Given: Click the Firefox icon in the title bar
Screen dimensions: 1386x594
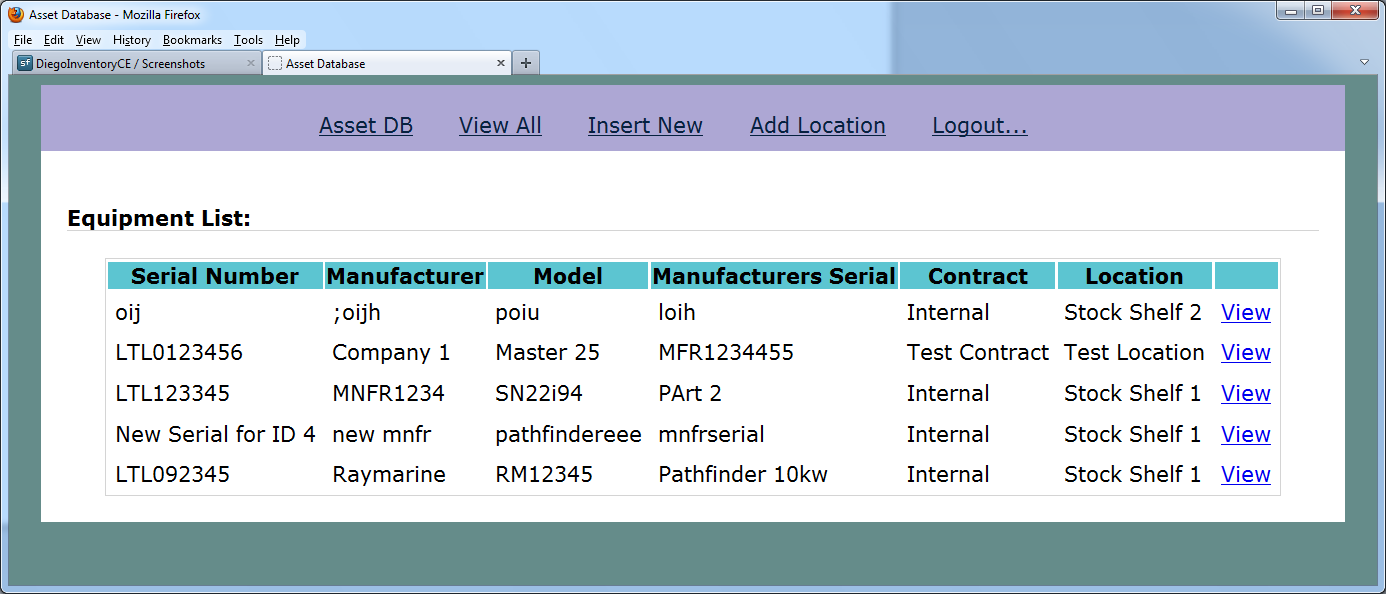Looking at the screenshot, I should click(x=14, y=14).
